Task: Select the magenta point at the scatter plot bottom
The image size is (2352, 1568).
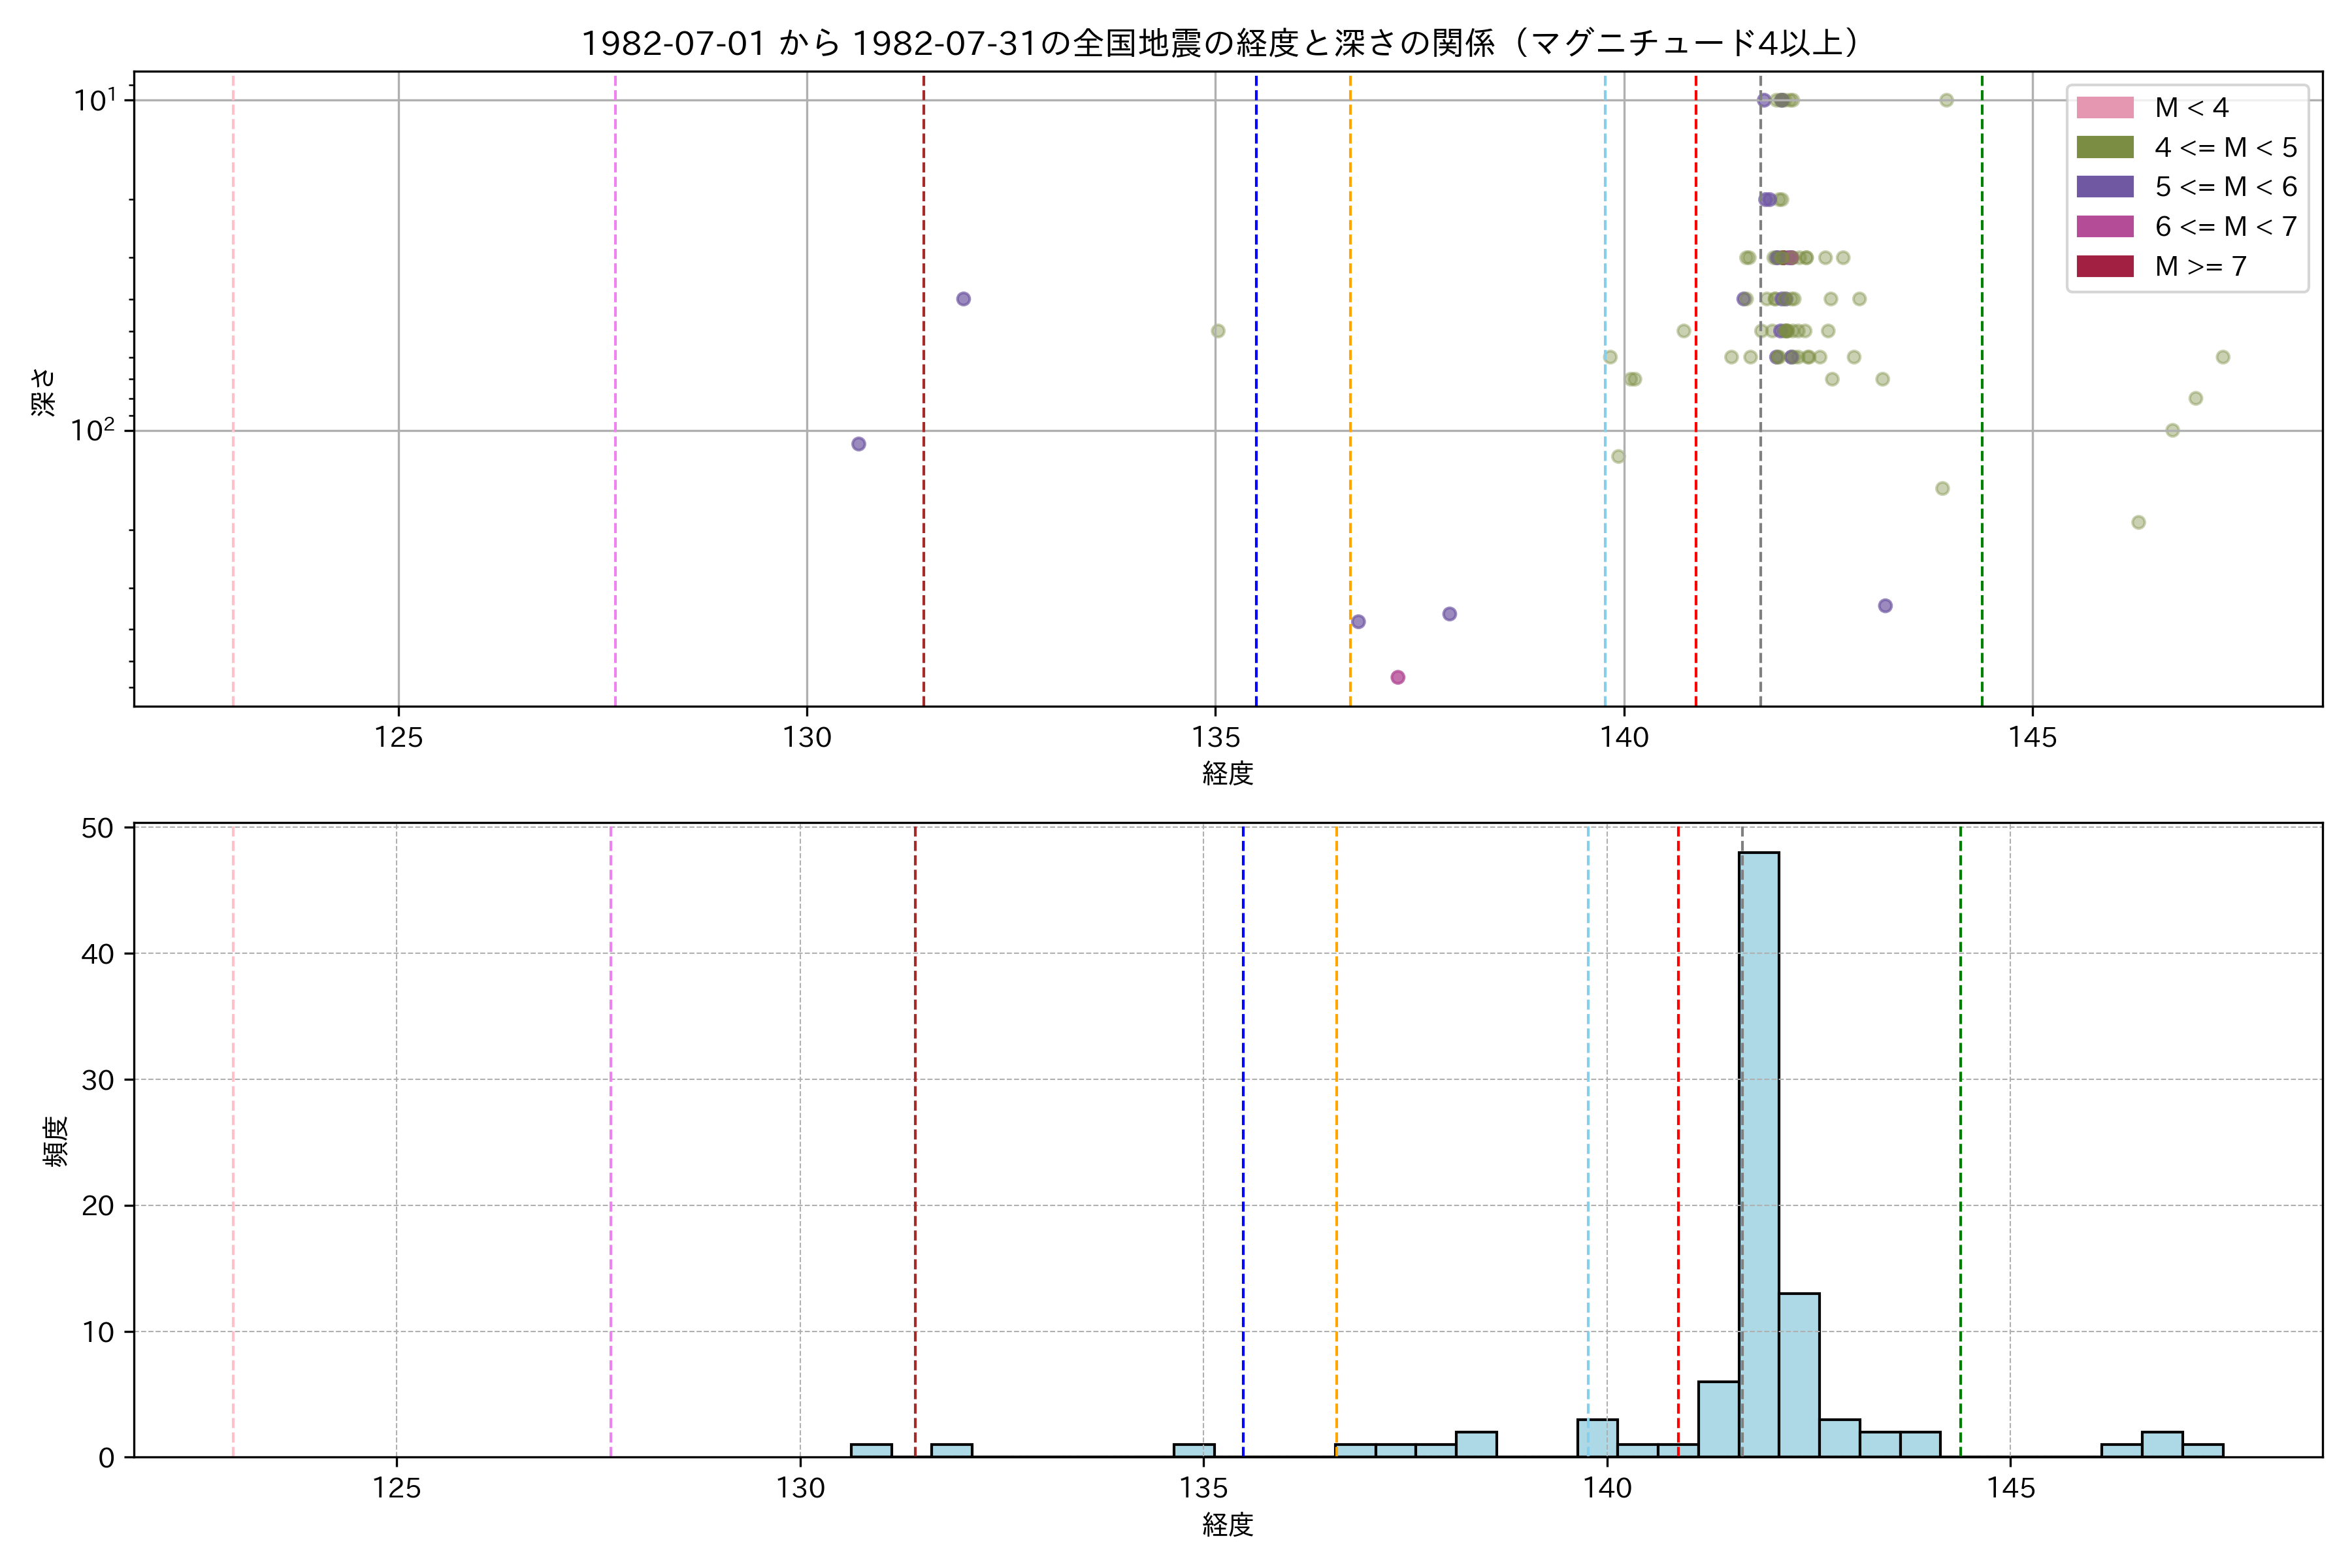Action: click(x=1397, y=678)
